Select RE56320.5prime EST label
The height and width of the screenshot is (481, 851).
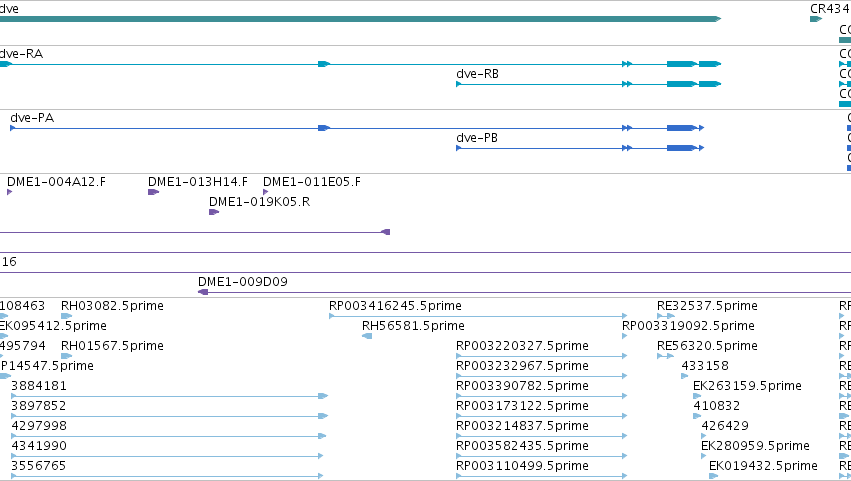coord(707,346)
